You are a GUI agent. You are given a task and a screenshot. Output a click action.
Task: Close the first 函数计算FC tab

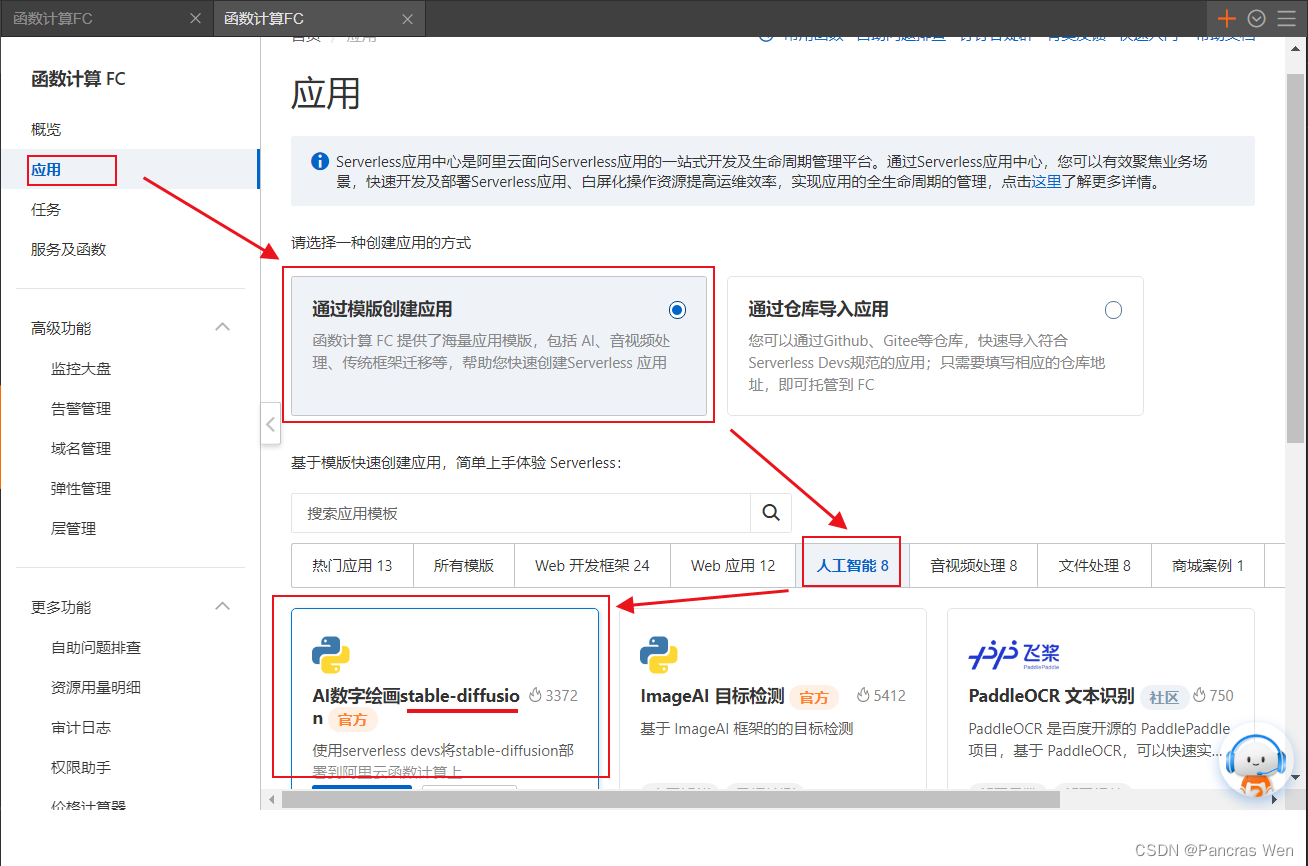coord(196,19)
